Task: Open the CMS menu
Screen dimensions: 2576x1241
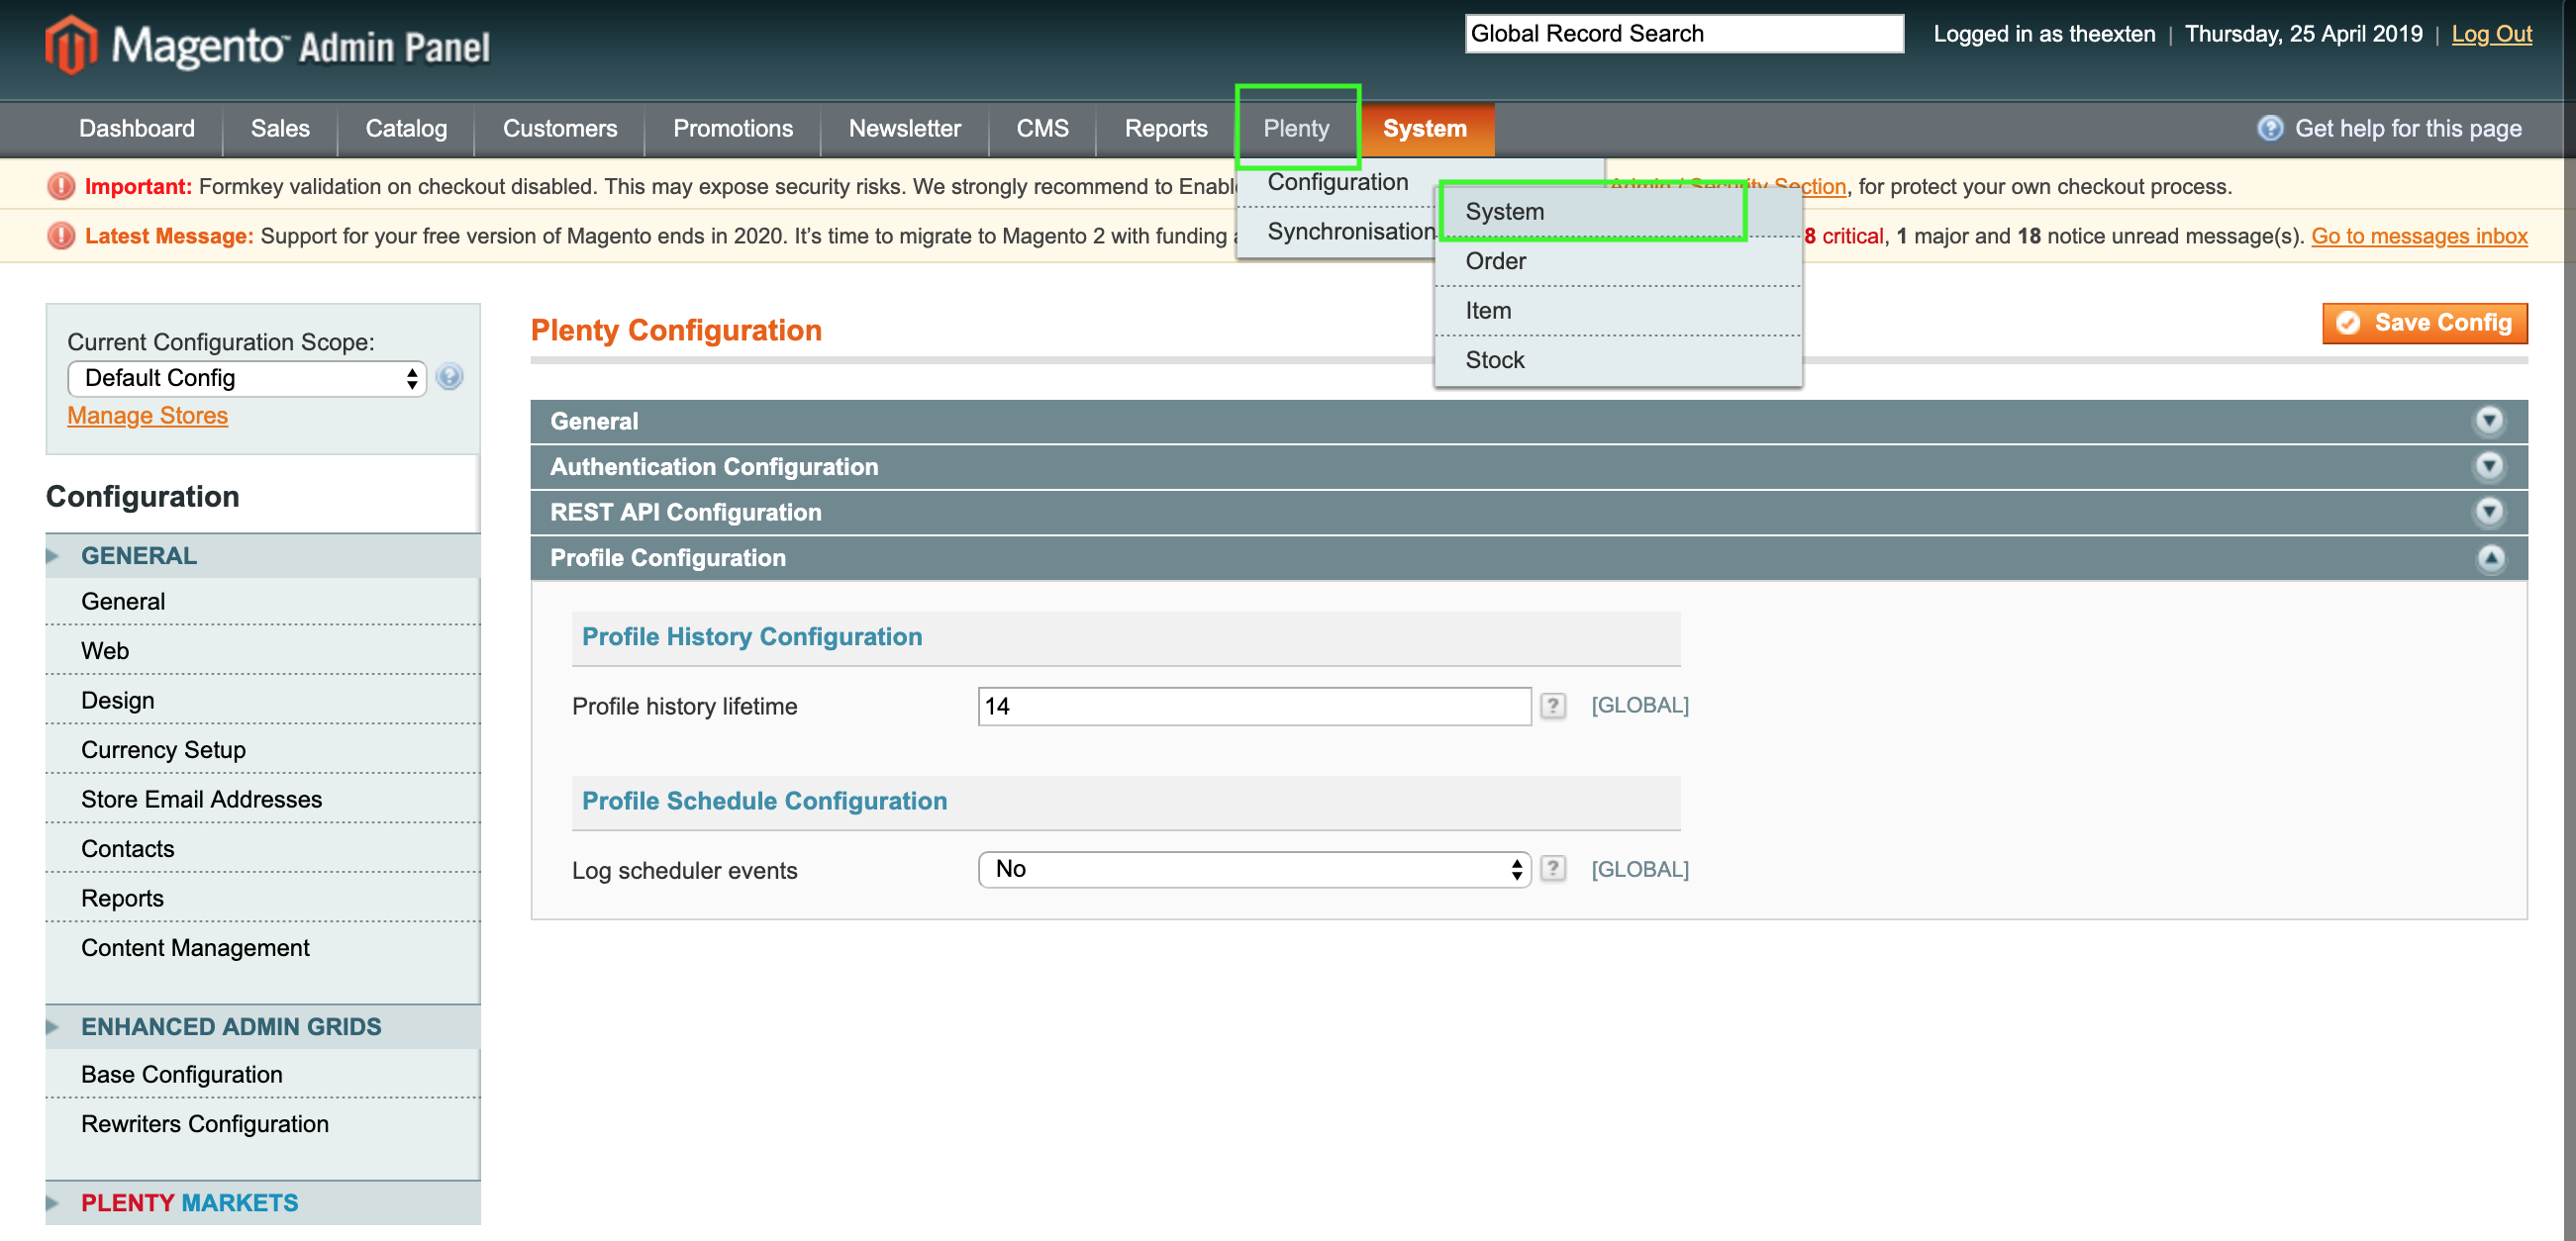Action: pyautogui.click(x=1043, y=129)
